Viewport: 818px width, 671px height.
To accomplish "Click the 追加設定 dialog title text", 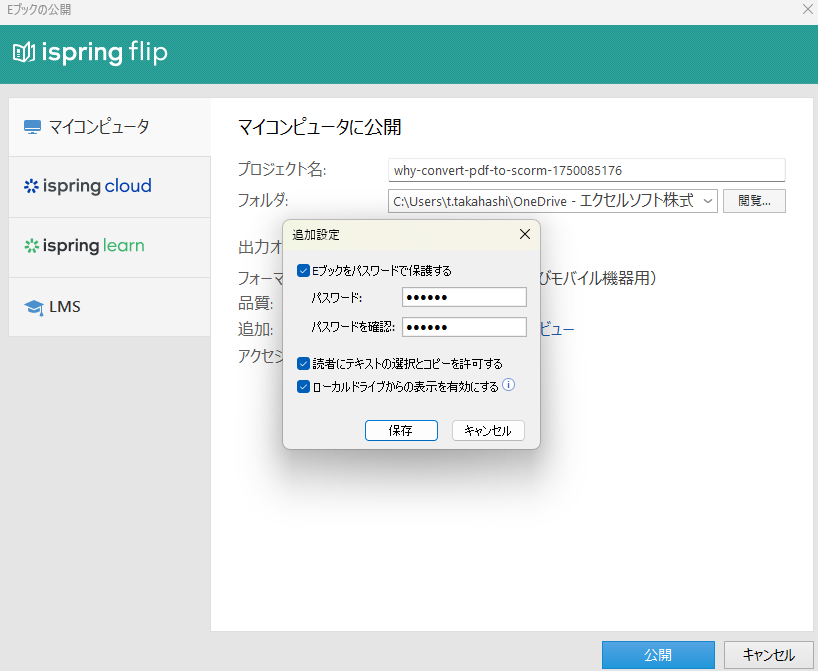I will [x=316, y=235].
